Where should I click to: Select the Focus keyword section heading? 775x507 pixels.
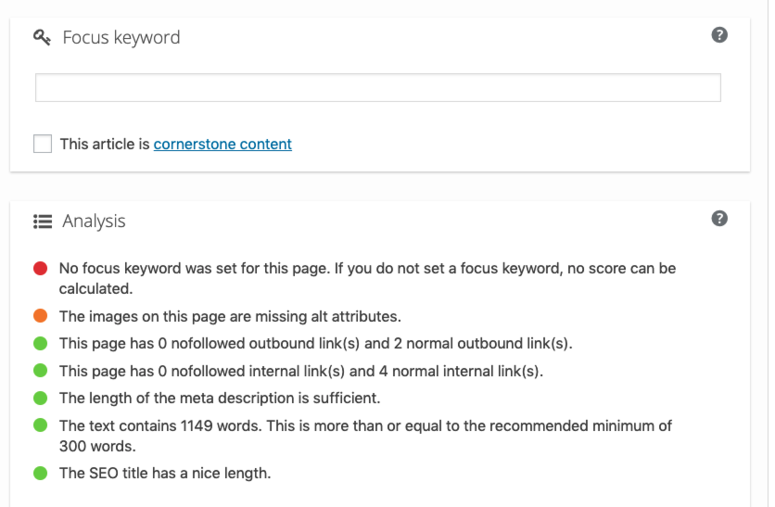(121, 38)
